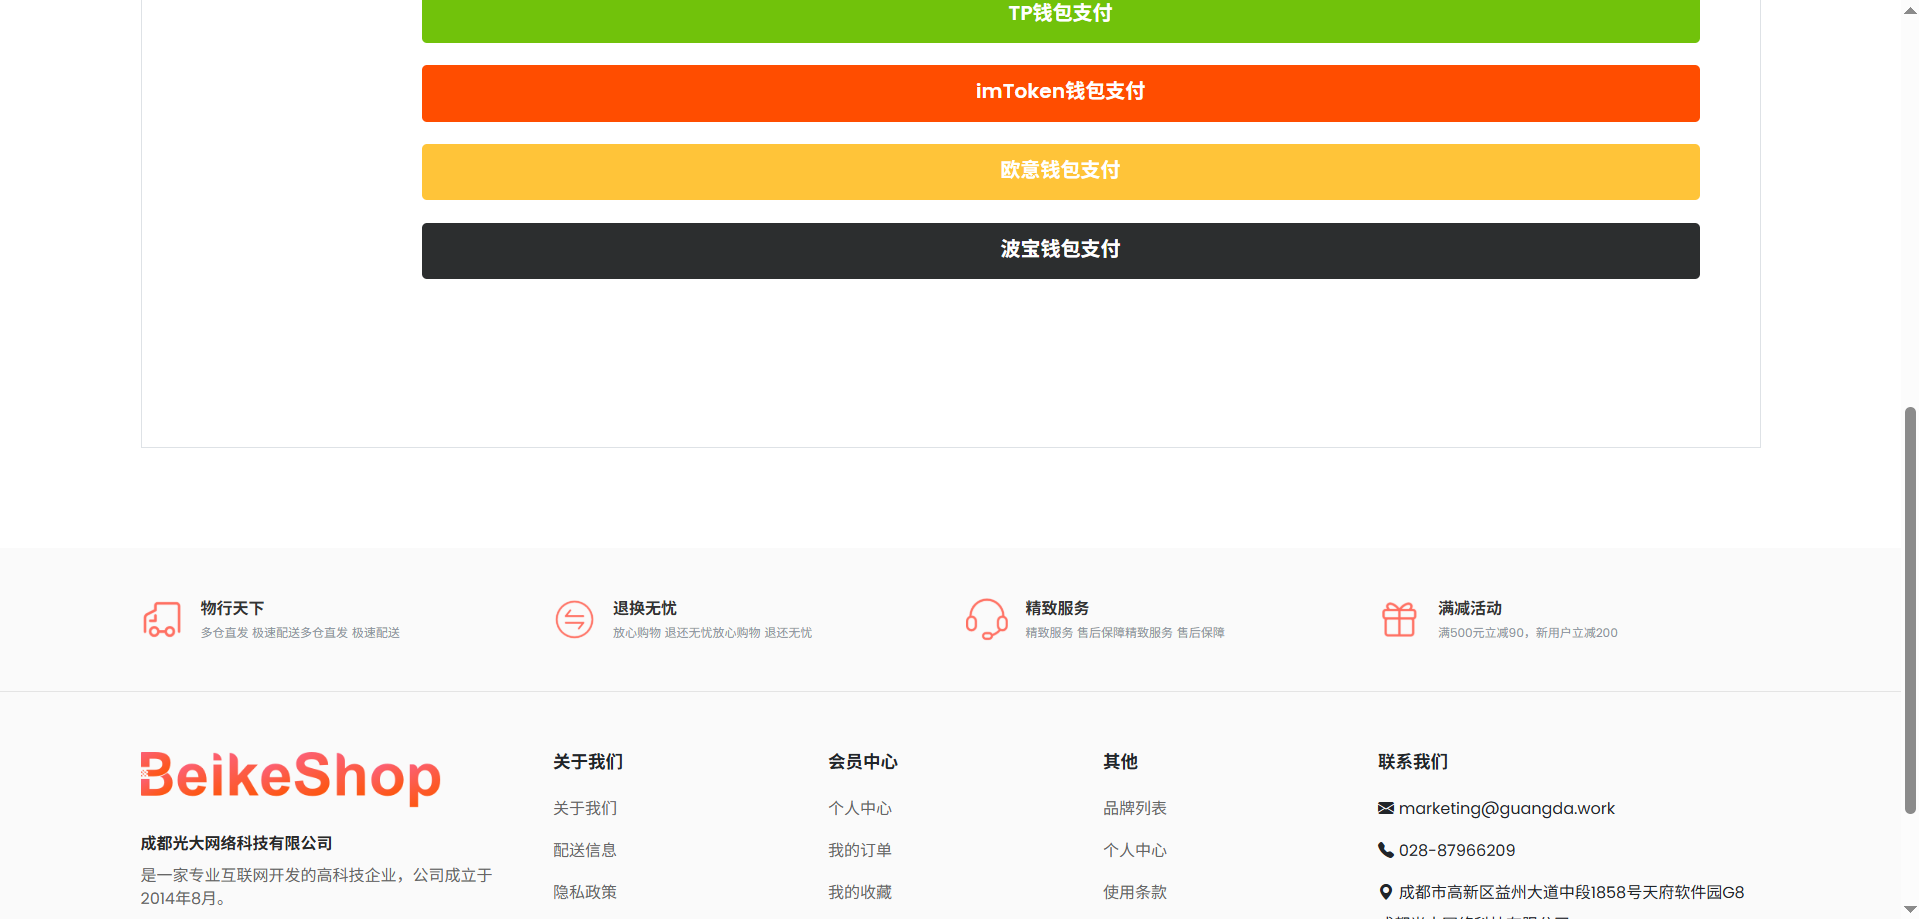Click the 关于我们 column heading
Image resolution: width=1919 pixels, height=919 pixels.
tap(588, 762)
